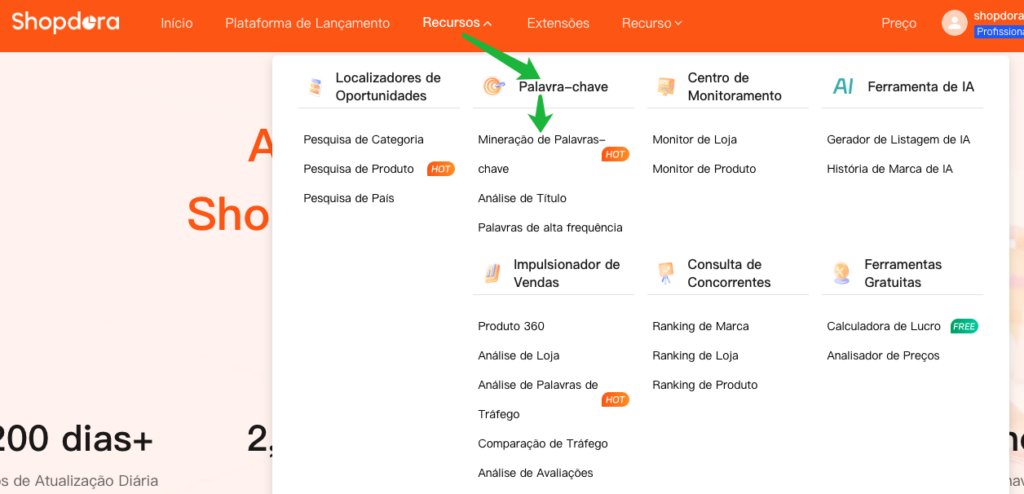Go to Gerador de Listagem de IA
This screenshot has width=1024, height=494.
898,140
